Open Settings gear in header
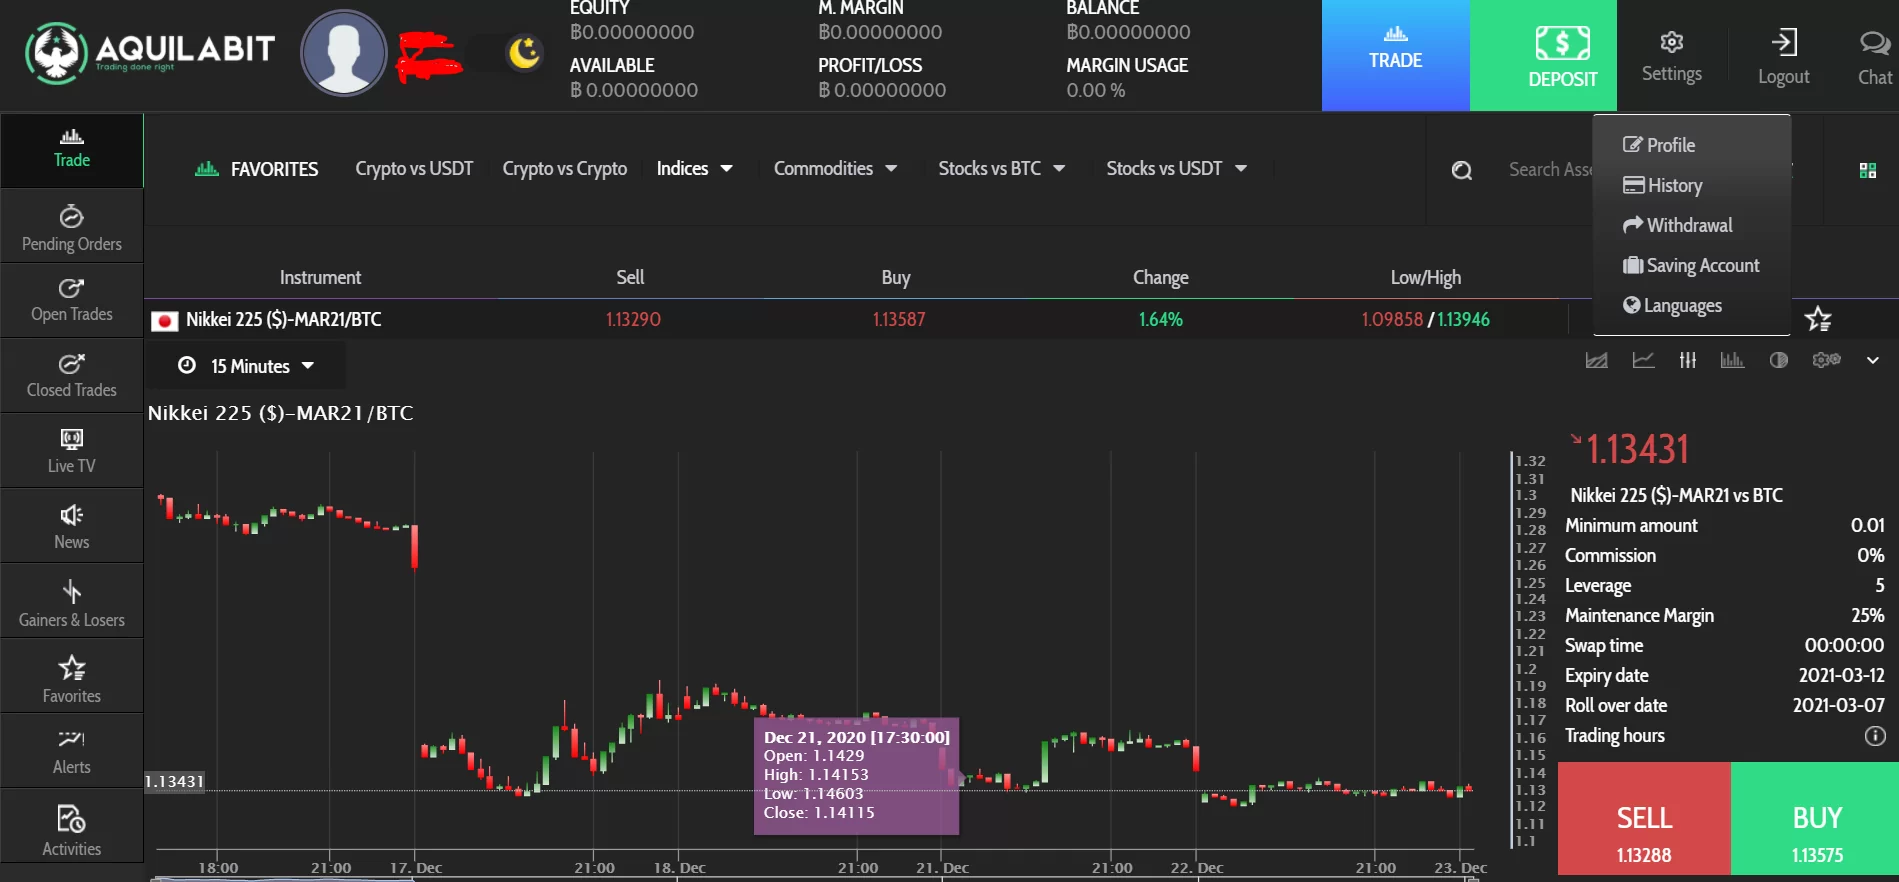 (1671, 56)
